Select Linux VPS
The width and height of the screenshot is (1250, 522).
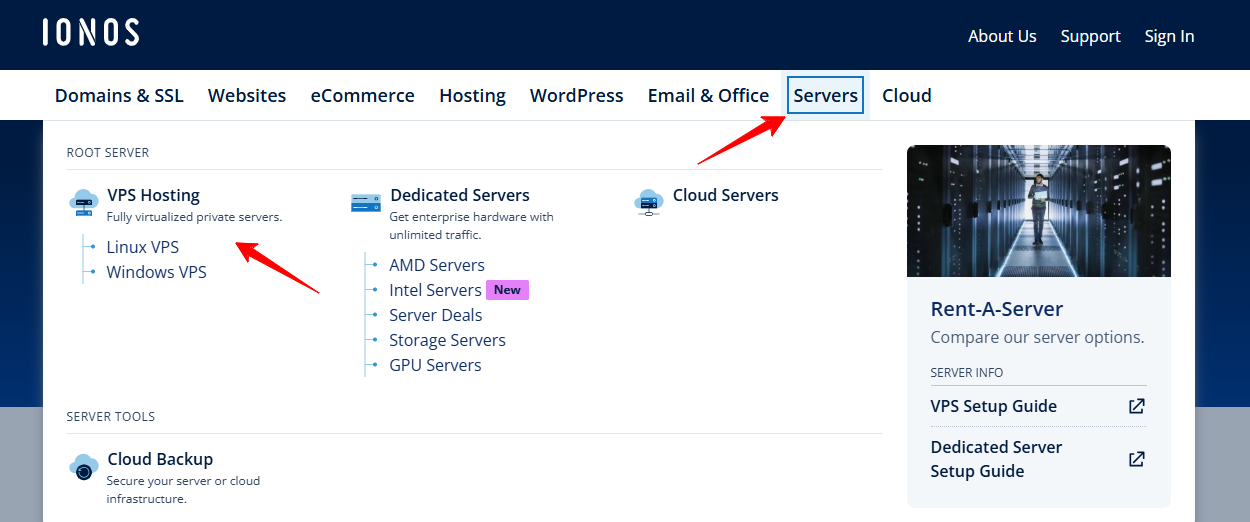pos(143,247)
